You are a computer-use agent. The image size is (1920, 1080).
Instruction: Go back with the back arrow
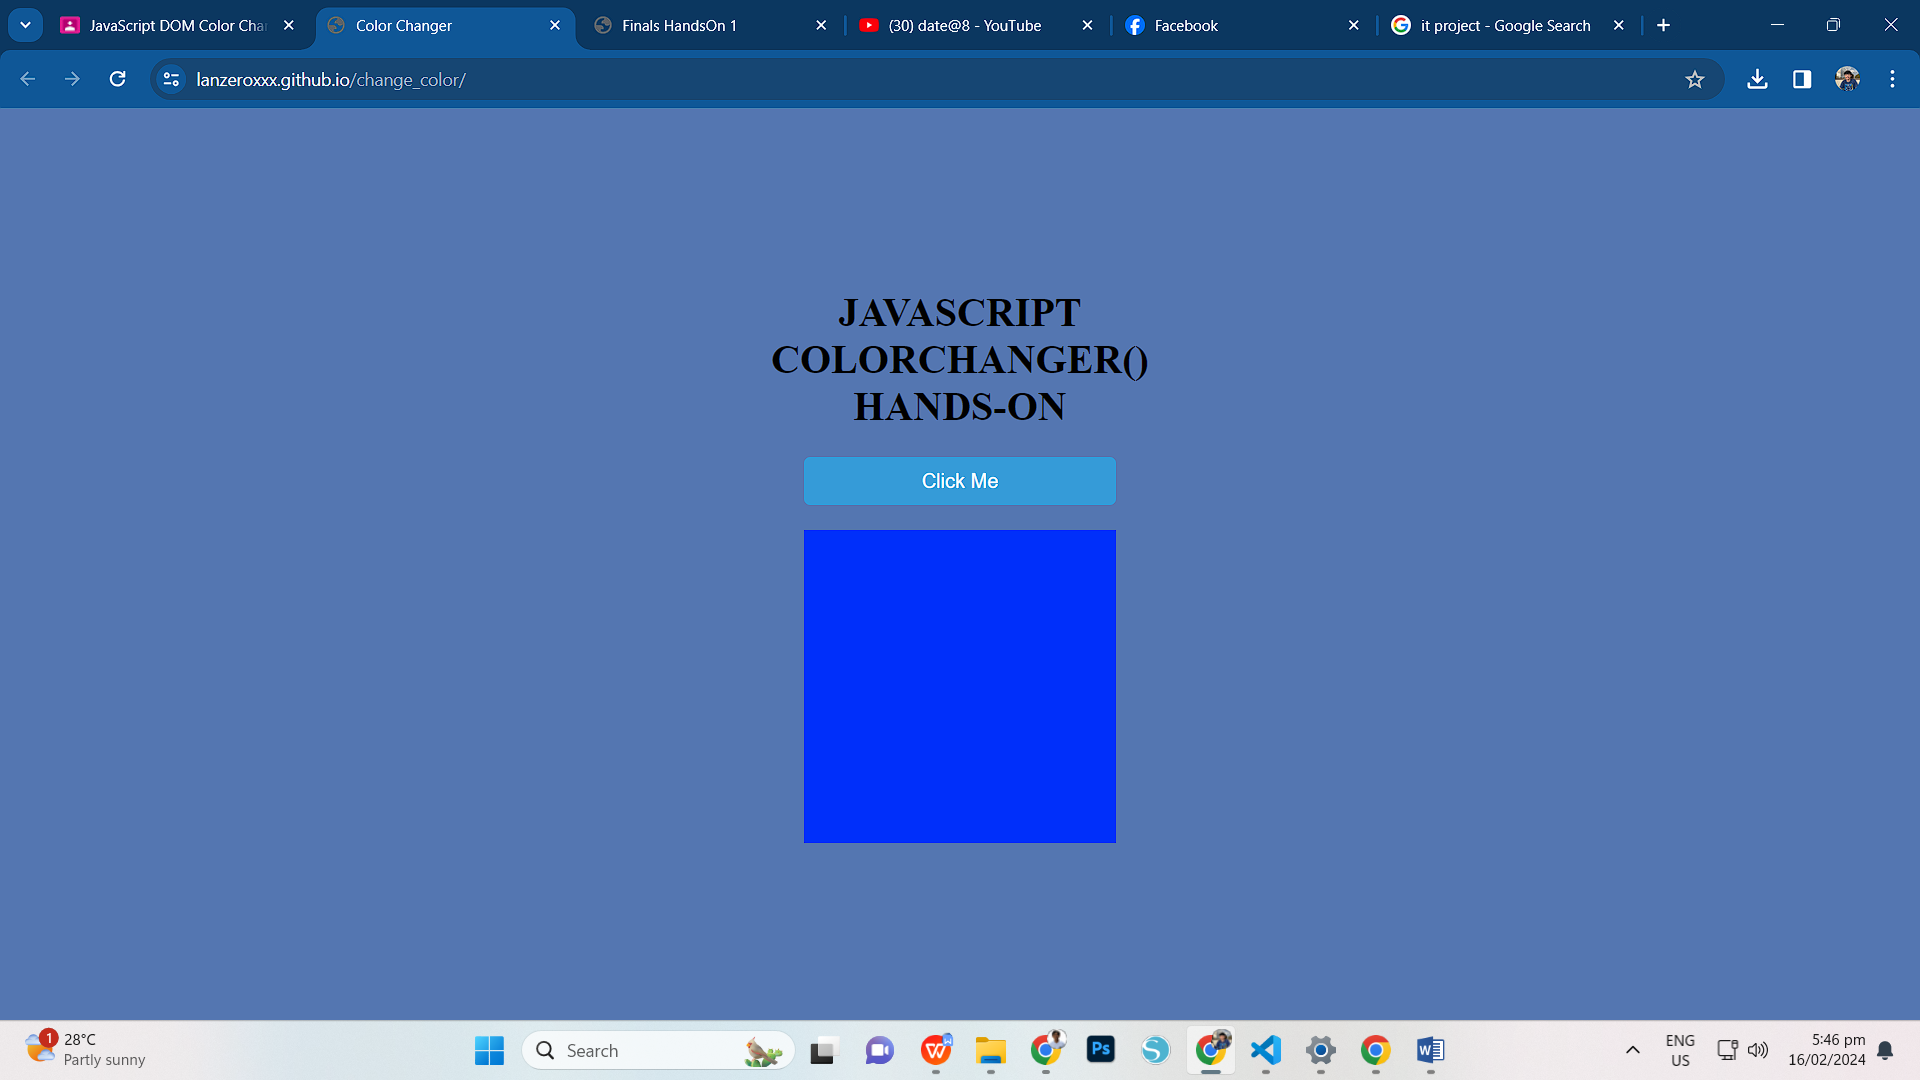28,79
